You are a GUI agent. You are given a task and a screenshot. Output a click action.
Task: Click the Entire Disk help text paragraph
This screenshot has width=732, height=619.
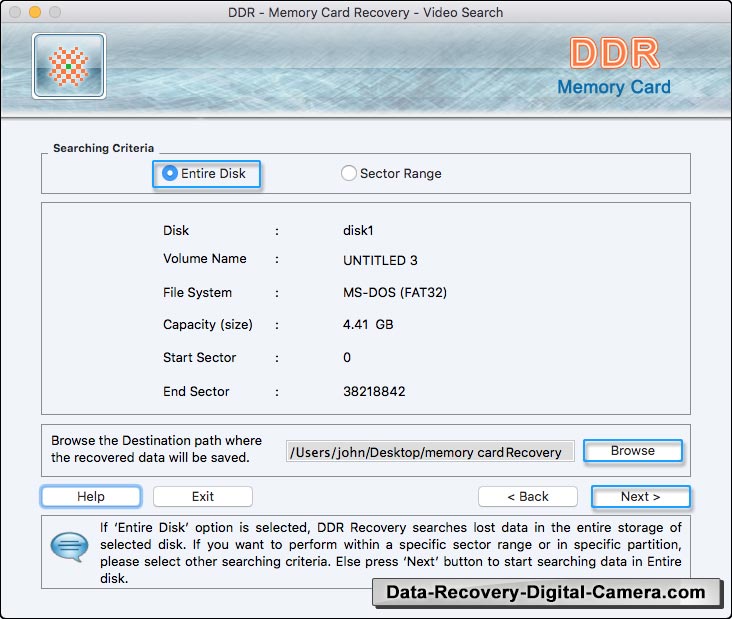pyautogui.click(x=391, y=553)
